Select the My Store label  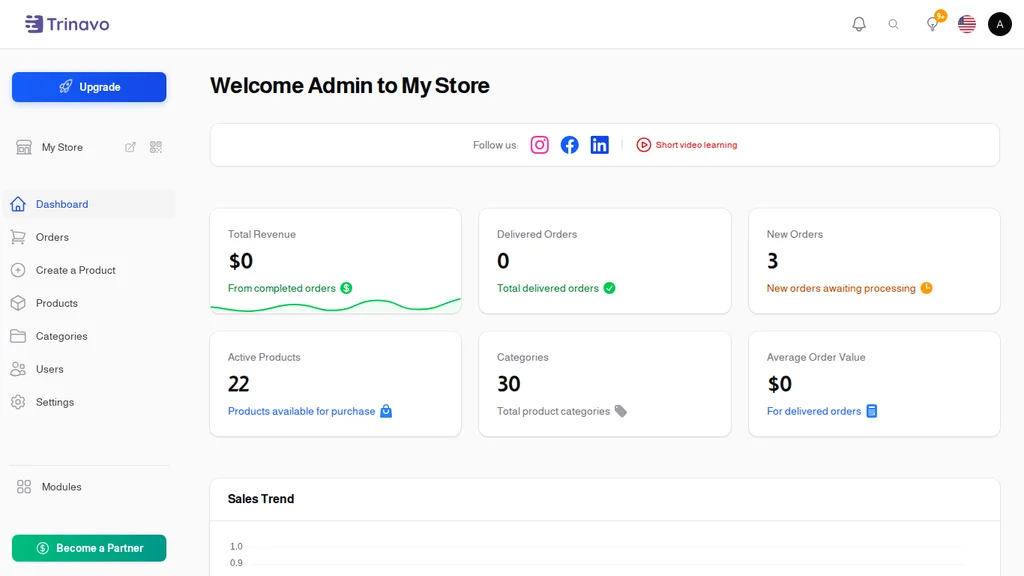(62, 148)
